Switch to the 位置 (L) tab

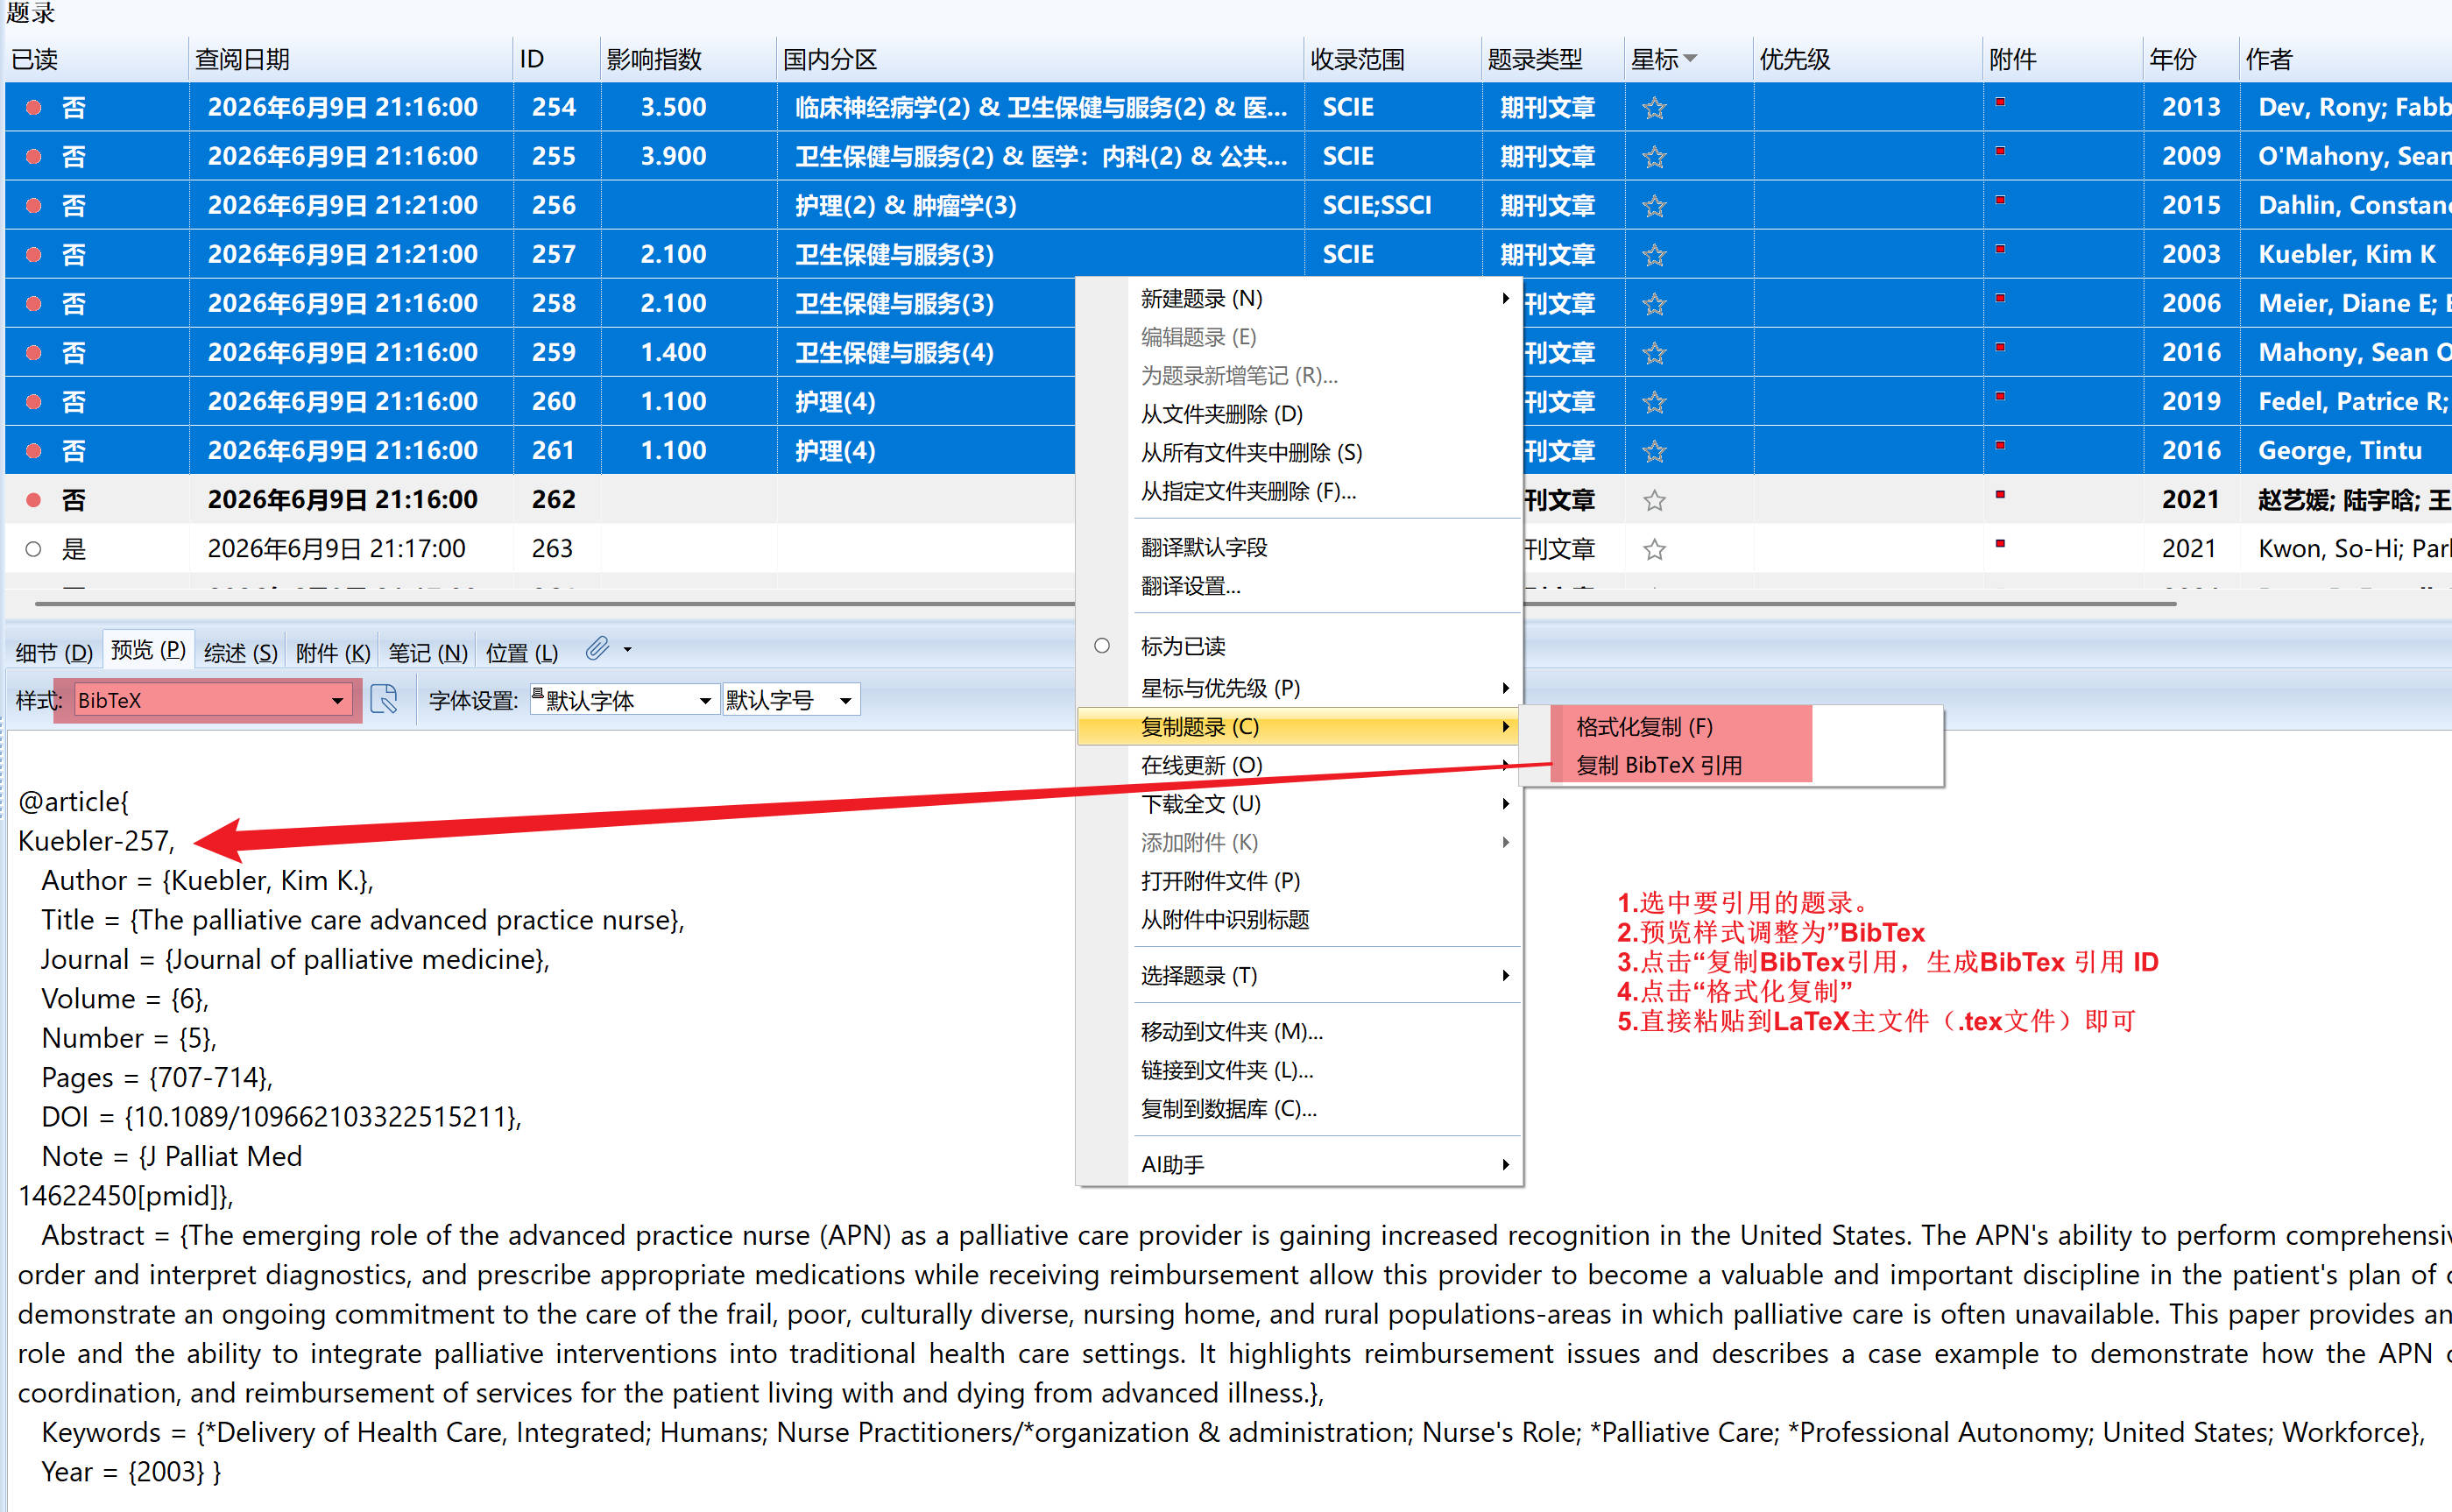click(522, 653)
